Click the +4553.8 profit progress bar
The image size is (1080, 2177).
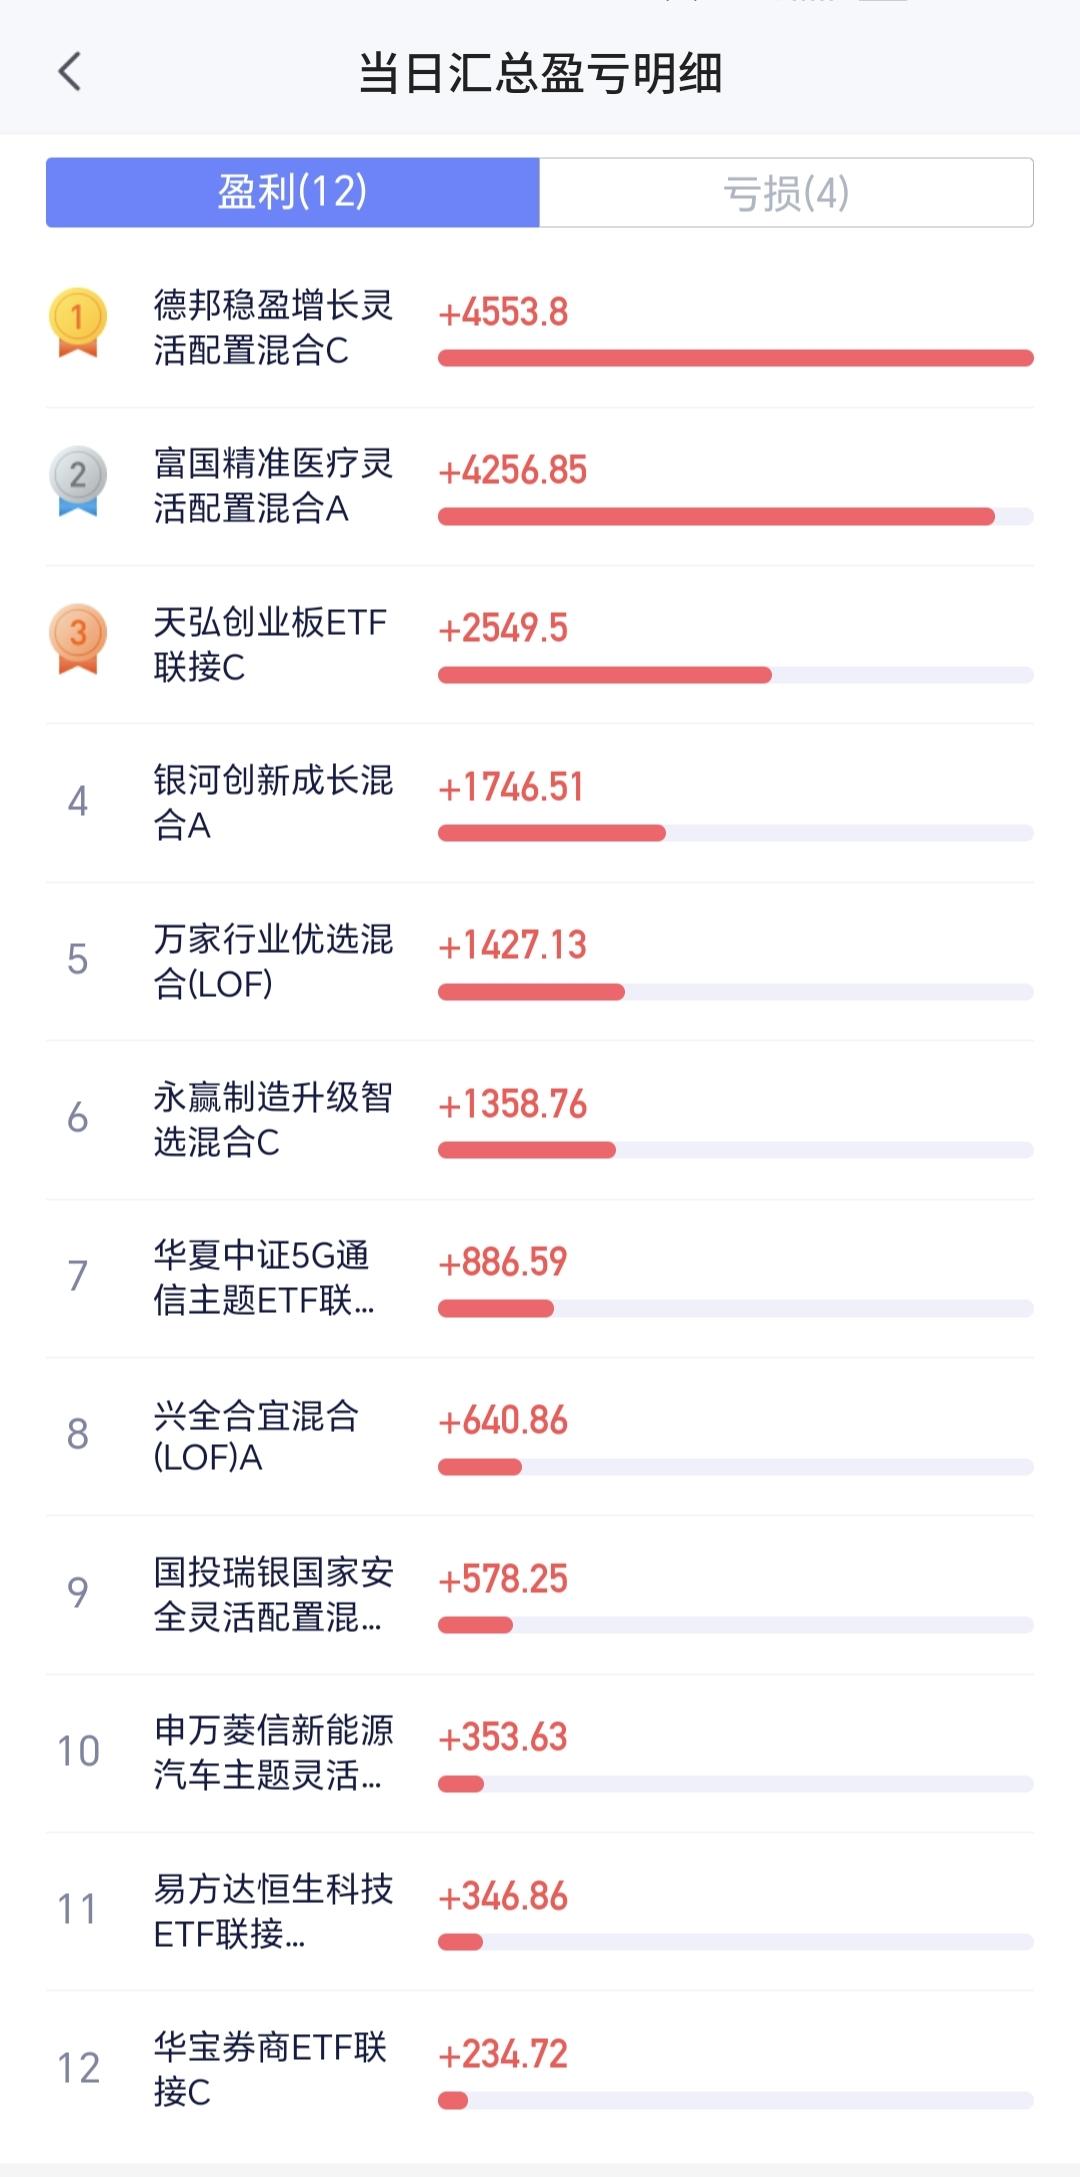(x=736, y=358)
